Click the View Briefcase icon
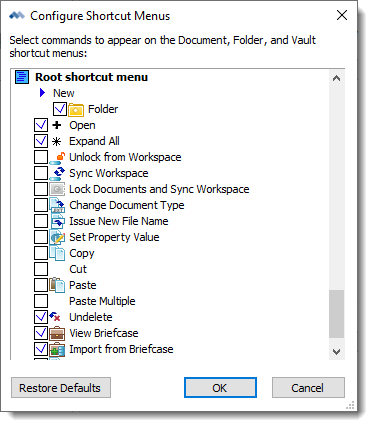 tap(57, 333)
